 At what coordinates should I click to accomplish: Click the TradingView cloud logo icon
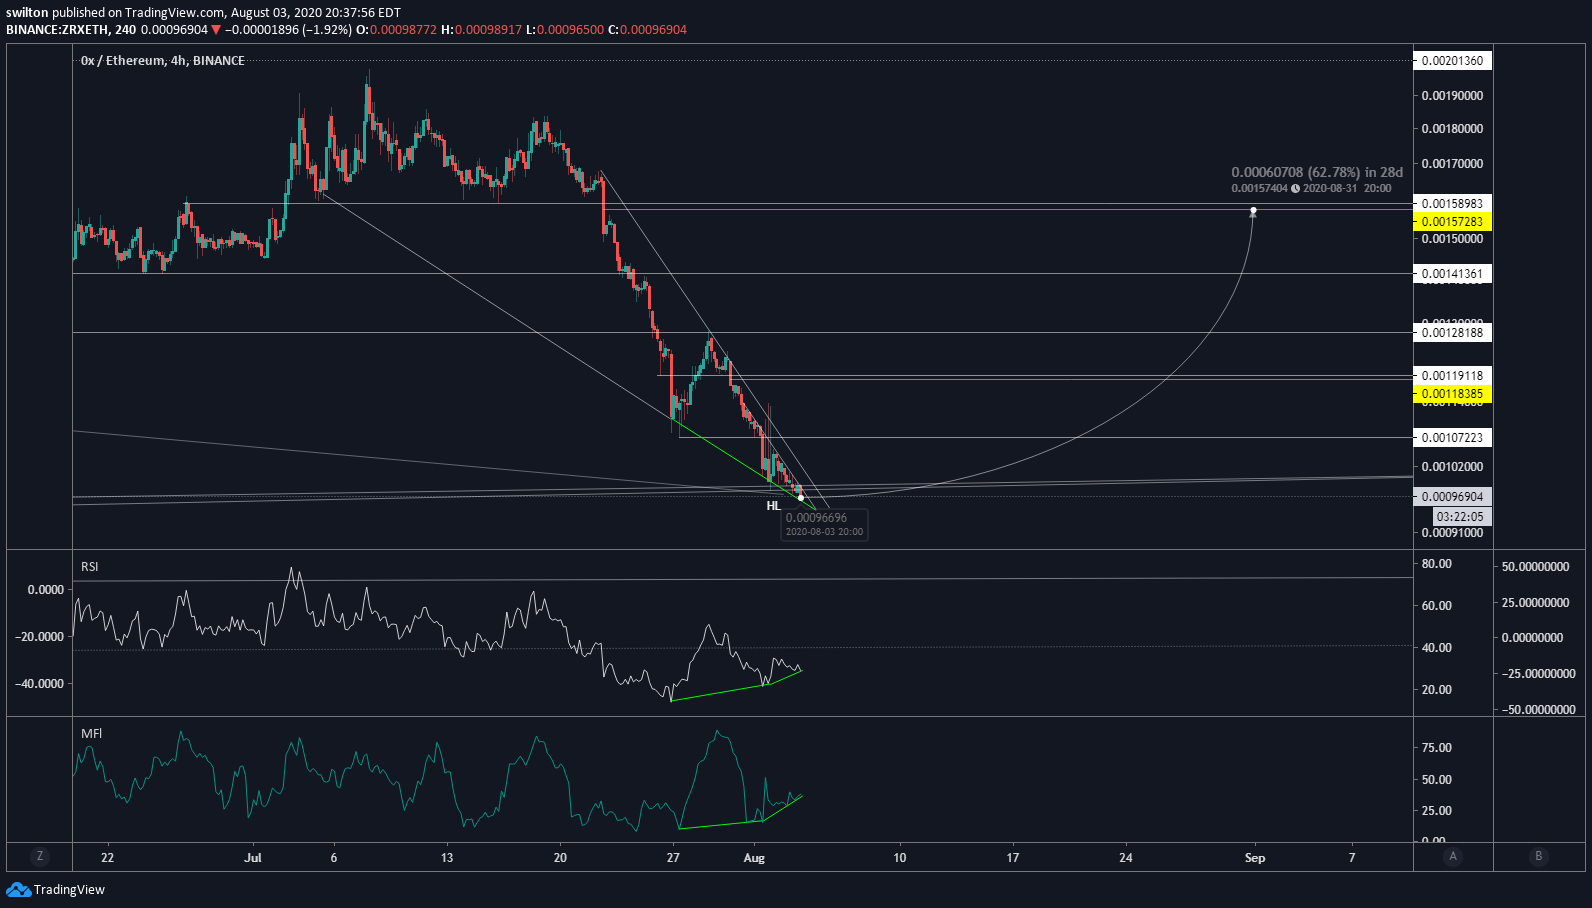pos(18,889)
